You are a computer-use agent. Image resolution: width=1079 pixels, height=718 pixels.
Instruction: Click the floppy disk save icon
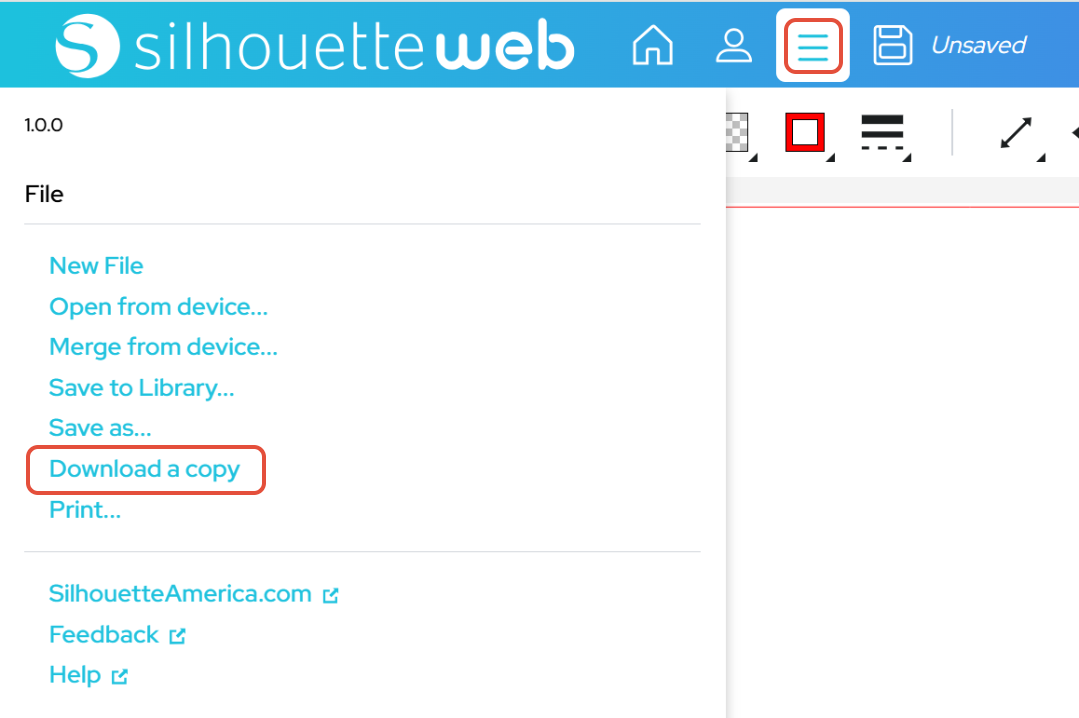(893, 45)
